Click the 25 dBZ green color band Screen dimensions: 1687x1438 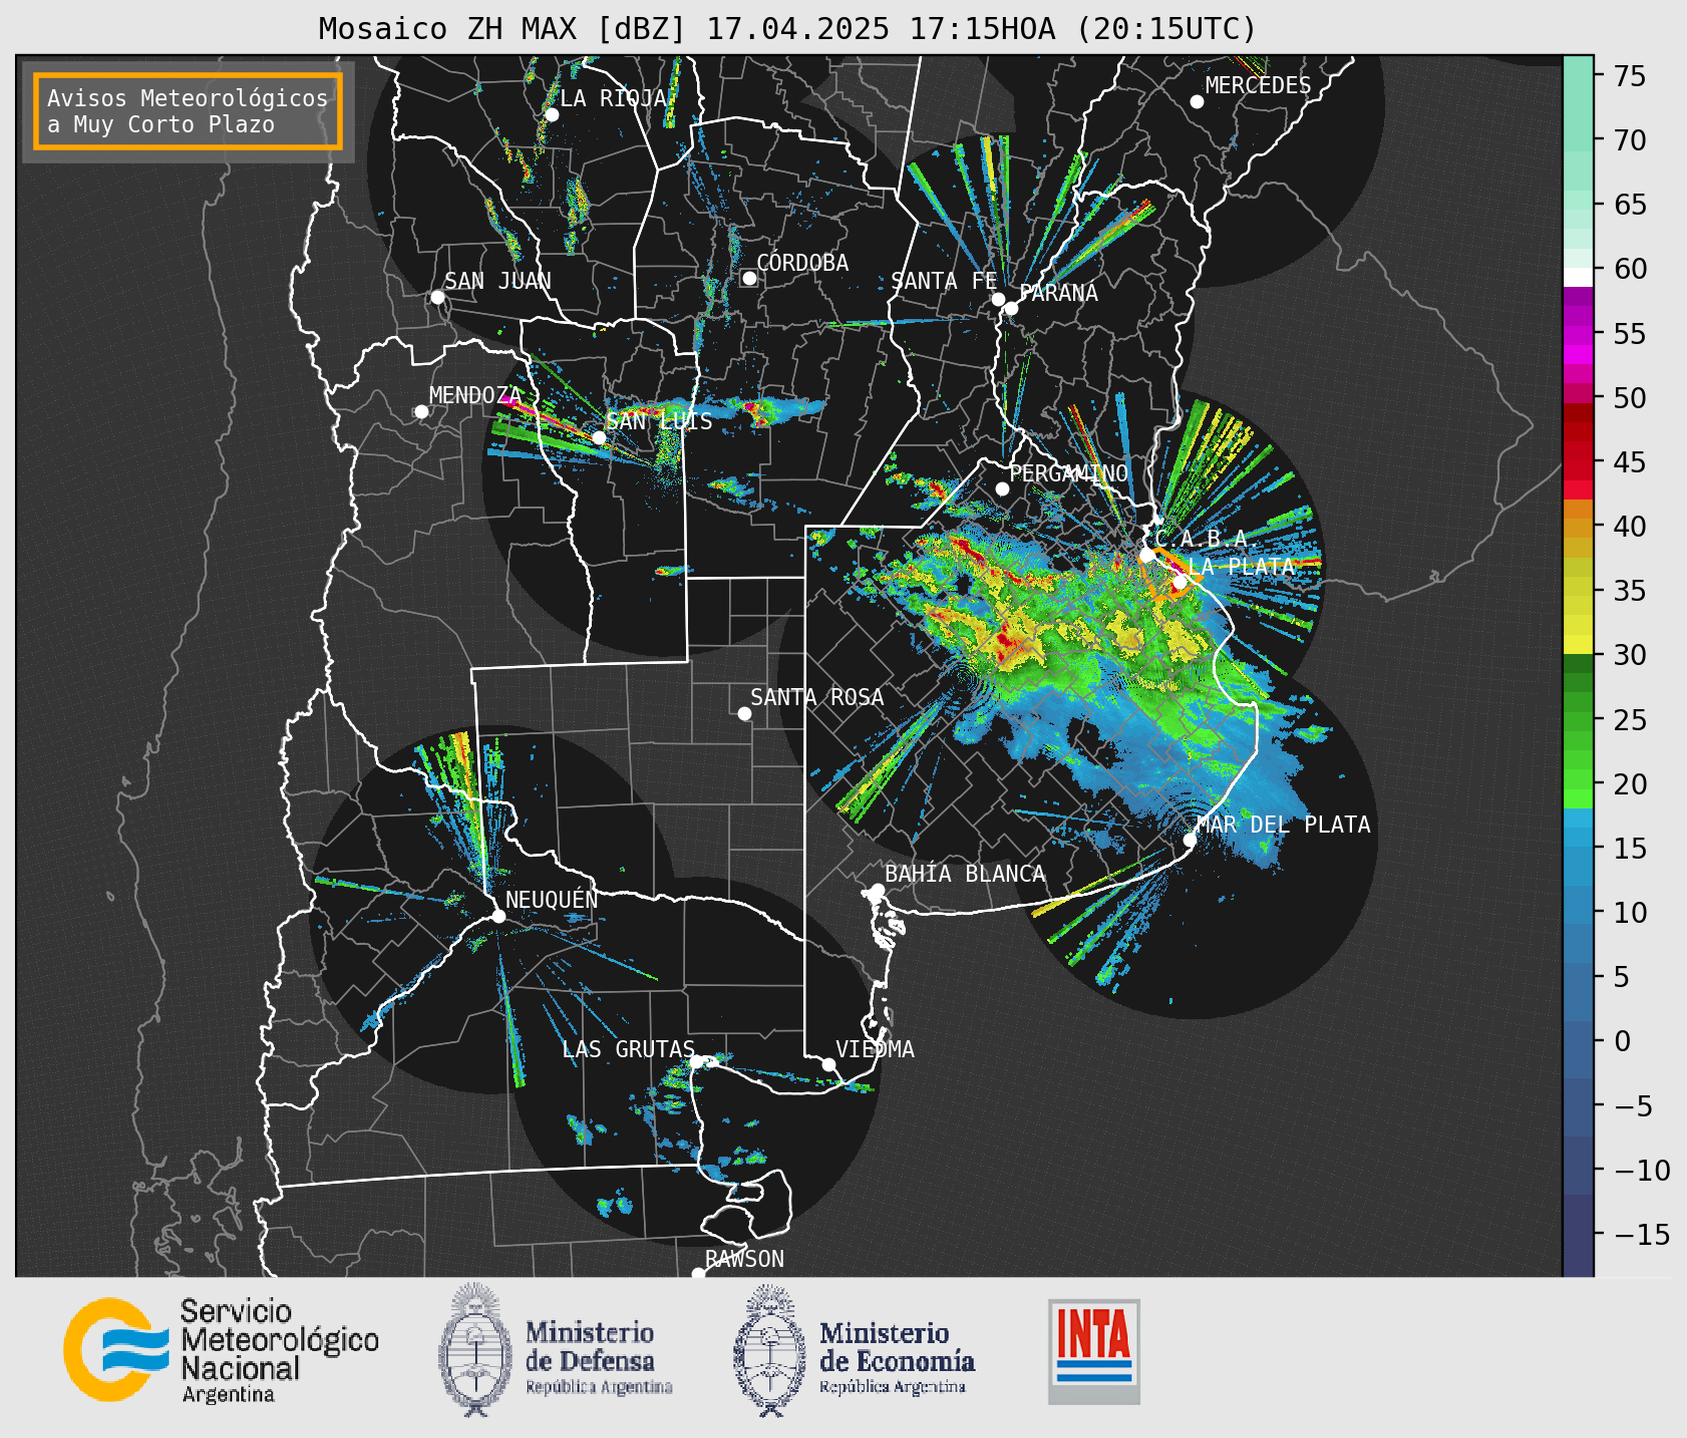[x=1578, y=720]
